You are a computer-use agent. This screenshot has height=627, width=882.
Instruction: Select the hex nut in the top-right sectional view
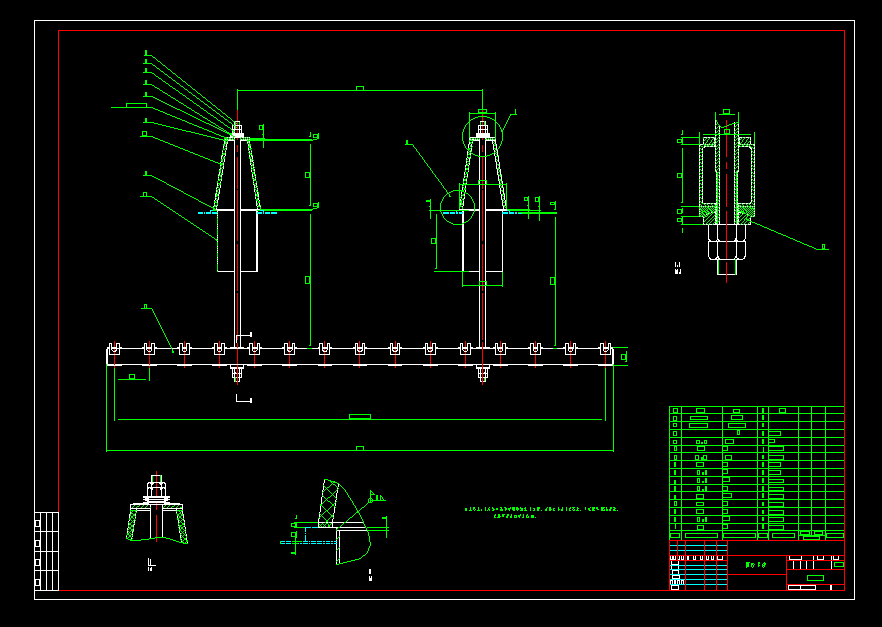pos(727,242)
